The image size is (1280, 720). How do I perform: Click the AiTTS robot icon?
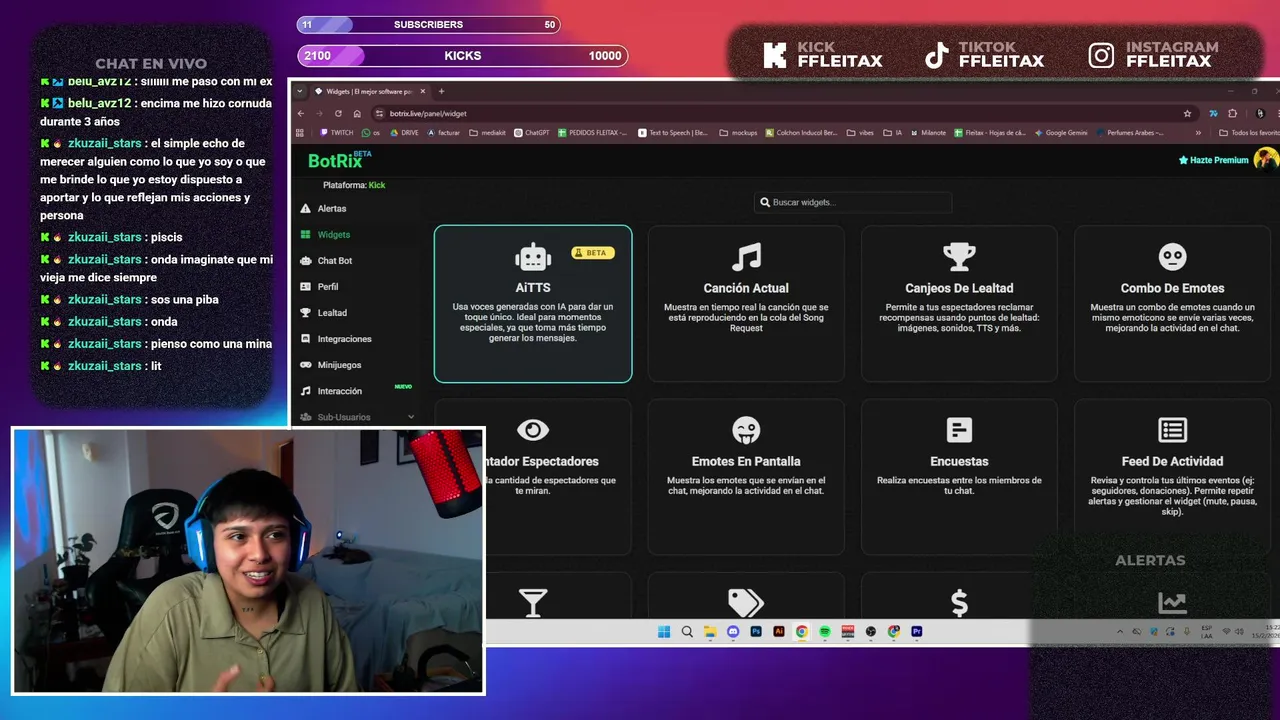[533, 257]
